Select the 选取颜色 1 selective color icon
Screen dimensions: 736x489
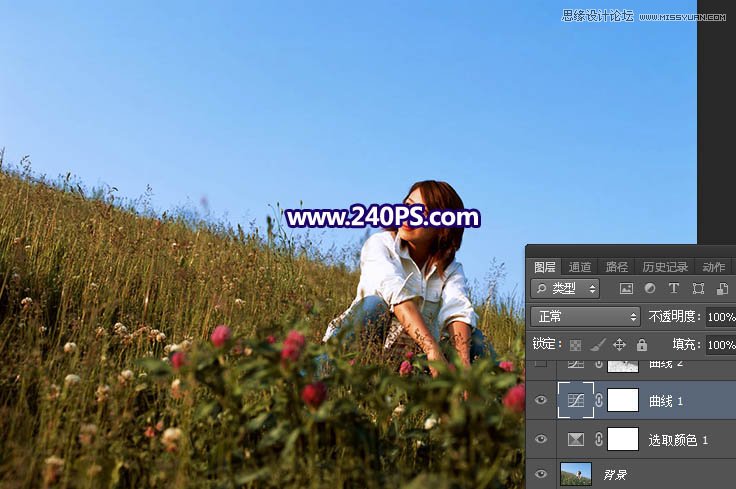tap(576, 440)
